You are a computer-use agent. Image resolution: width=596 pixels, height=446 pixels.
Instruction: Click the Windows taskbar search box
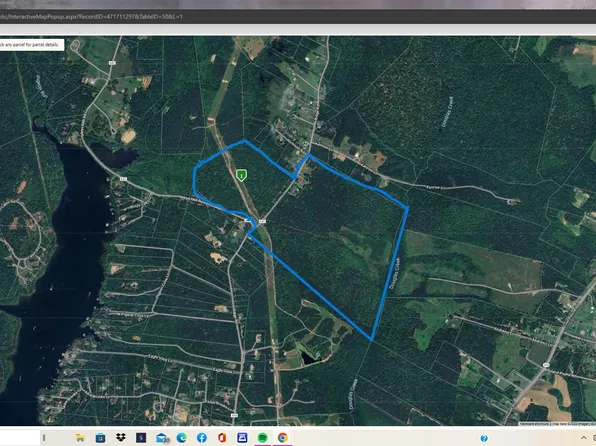pos(20,438)
